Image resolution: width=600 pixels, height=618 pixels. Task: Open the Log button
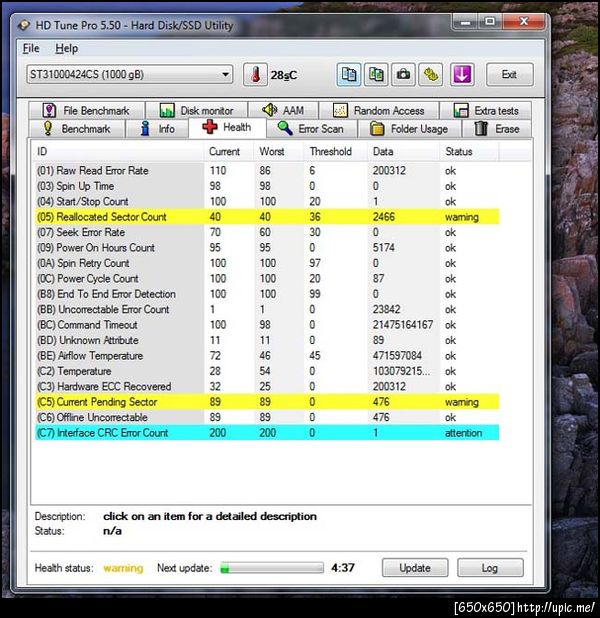tap(490, 568)
